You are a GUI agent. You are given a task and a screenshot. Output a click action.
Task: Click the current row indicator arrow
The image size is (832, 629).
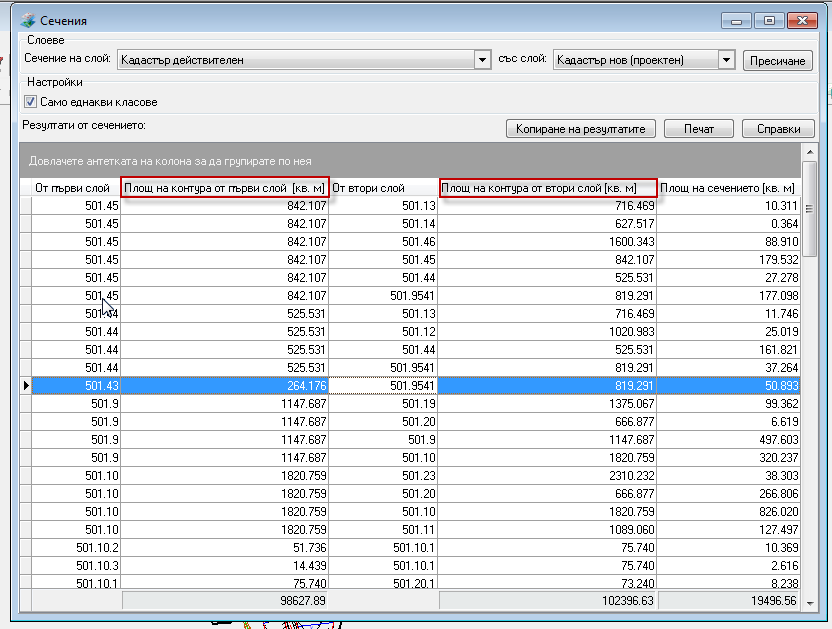(x=26, y=386)
